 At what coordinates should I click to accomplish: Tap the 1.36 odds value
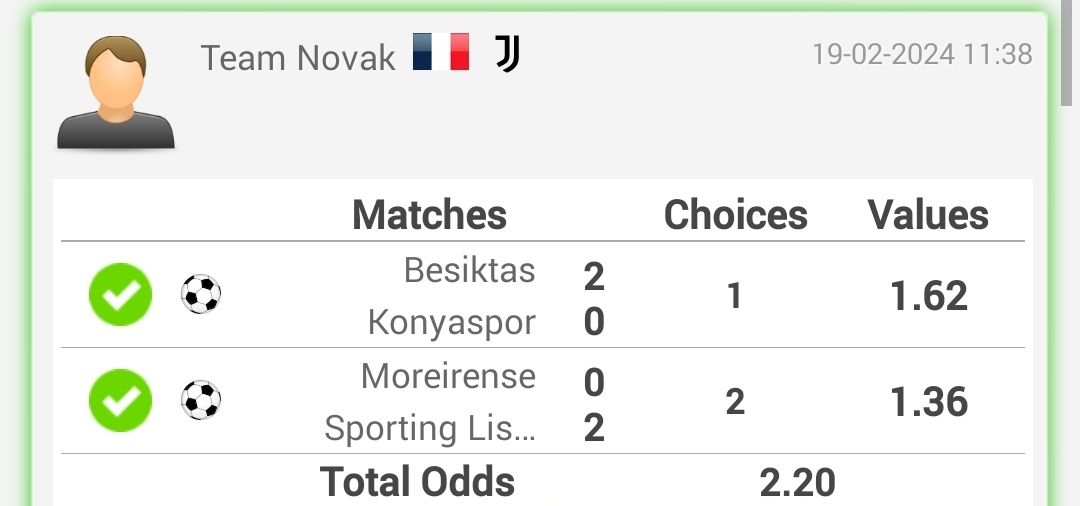(x=929, y=402)
